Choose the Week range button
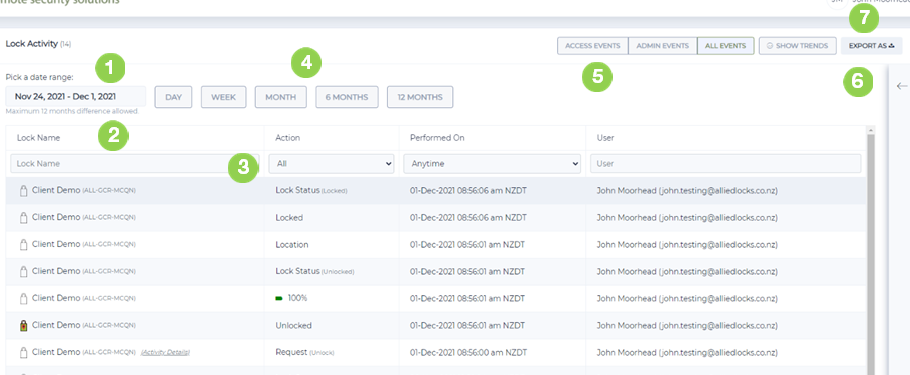Image resolution: width=910 pixels, height=375 pixels. click(223, 97)
